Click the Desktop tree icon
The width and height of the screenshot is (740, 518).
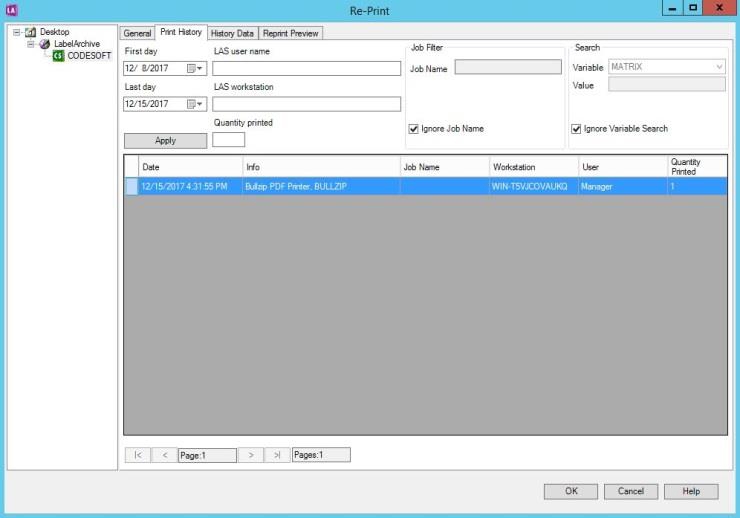[31, 32]
